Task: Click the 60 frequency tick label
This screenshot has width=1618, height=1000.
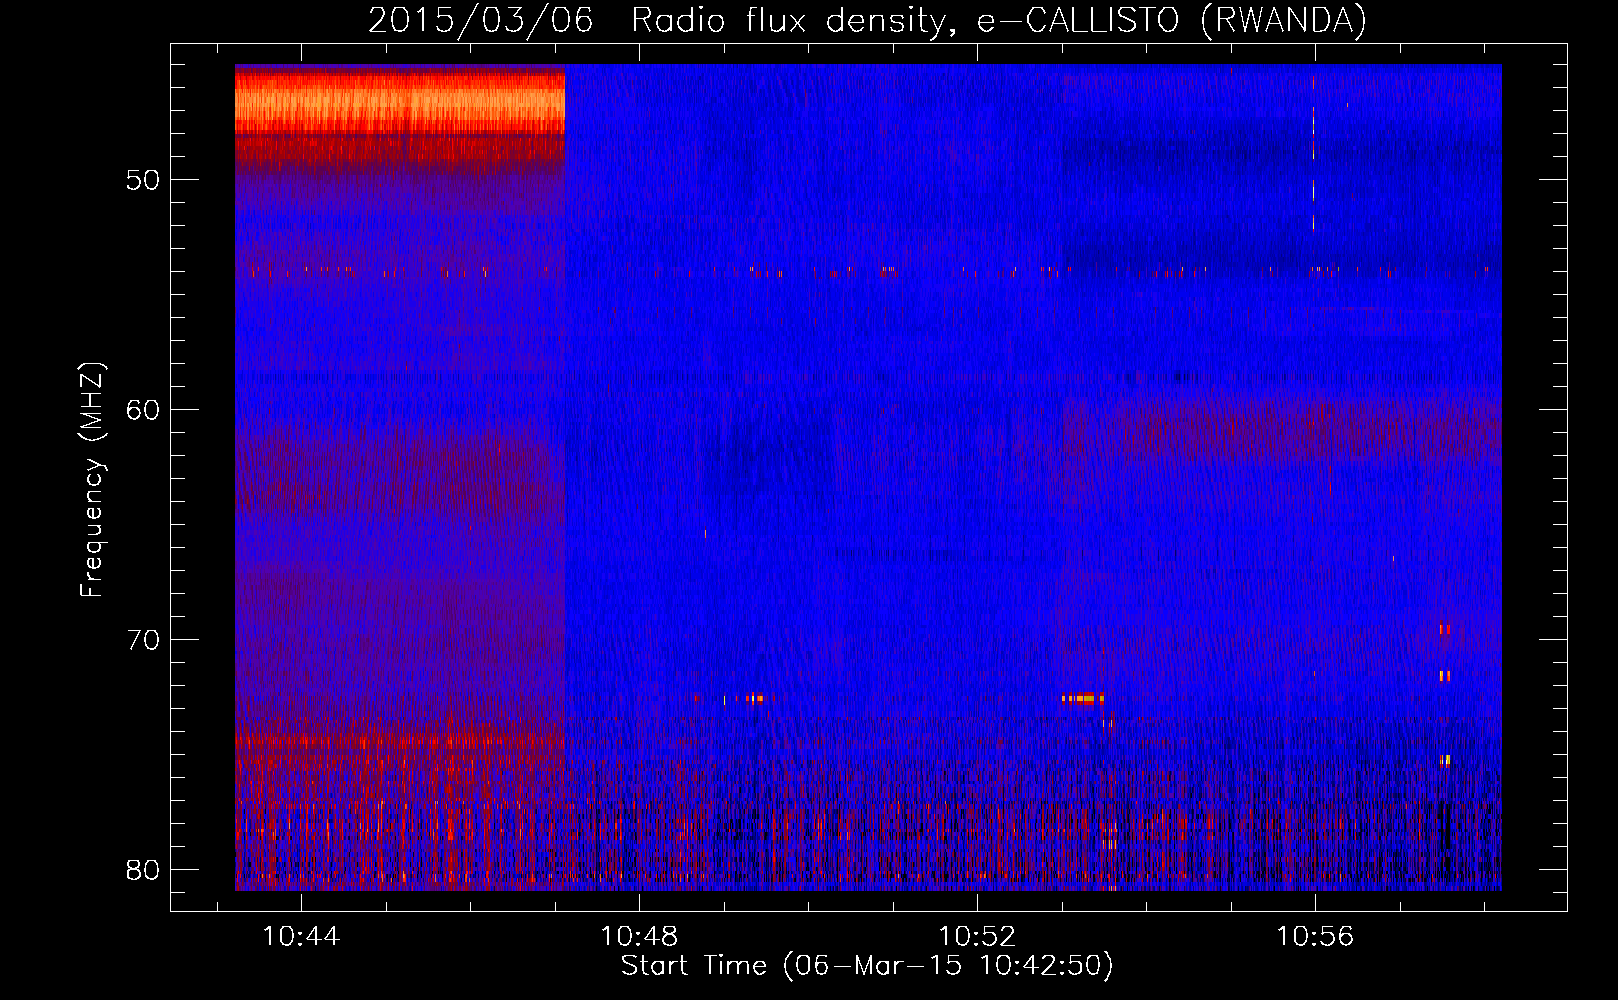Action: [143, 410]
